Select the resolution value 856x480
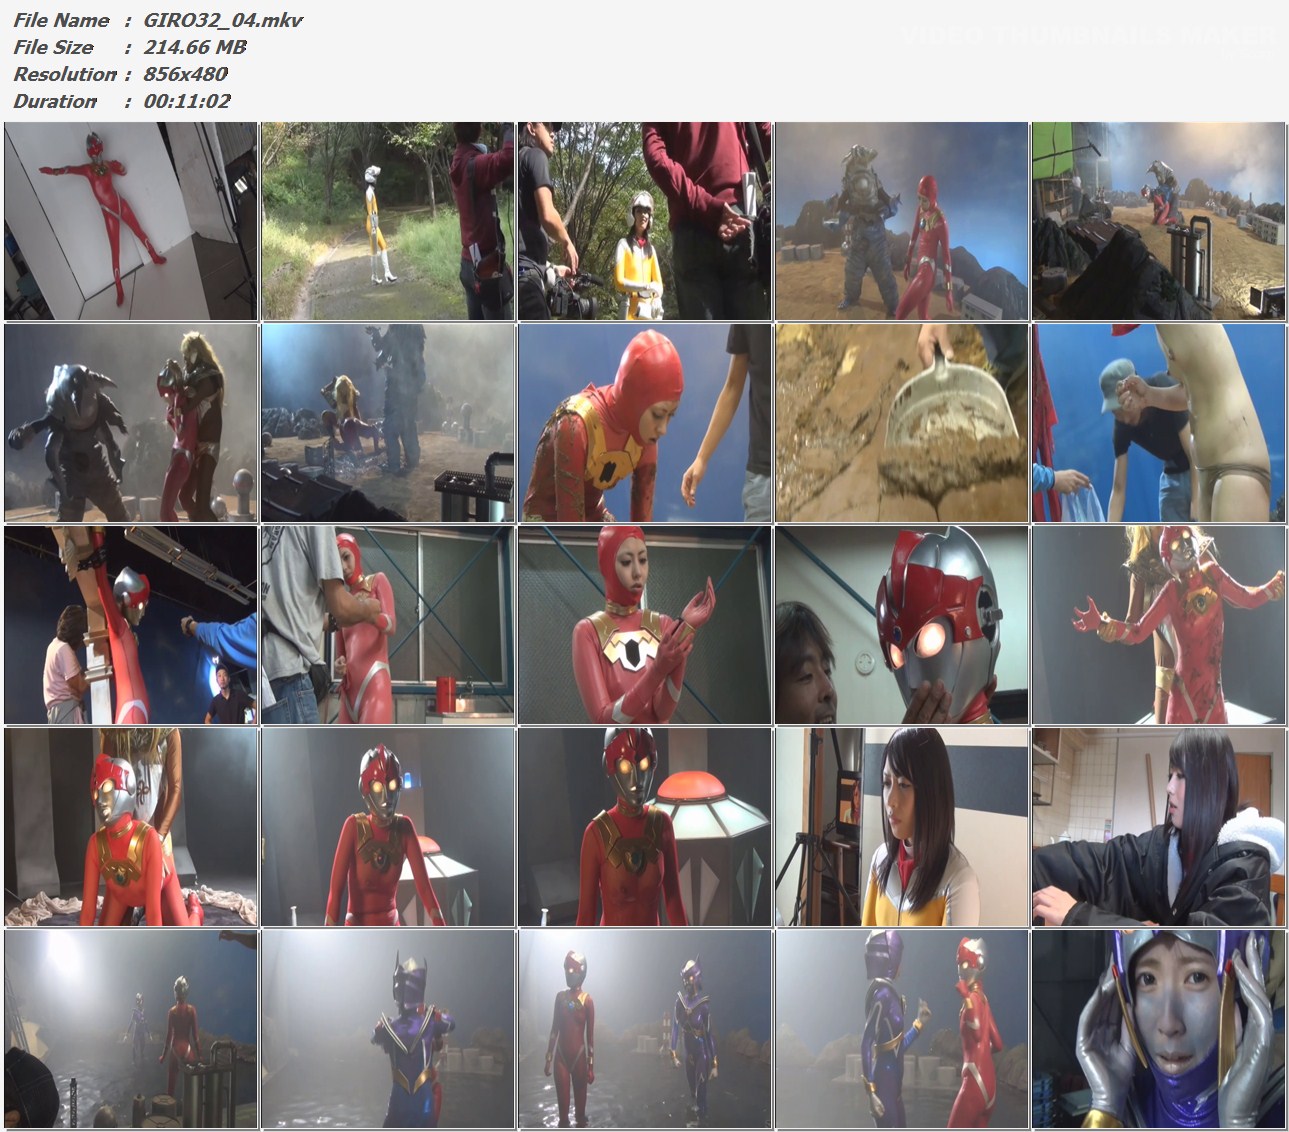This screenshot has height=1132, width=1289. coord(185,74)
